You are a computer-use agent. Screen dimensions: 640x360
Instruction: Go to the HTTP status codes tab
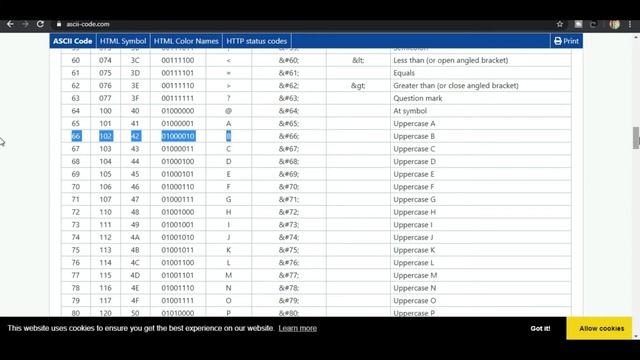257,41
